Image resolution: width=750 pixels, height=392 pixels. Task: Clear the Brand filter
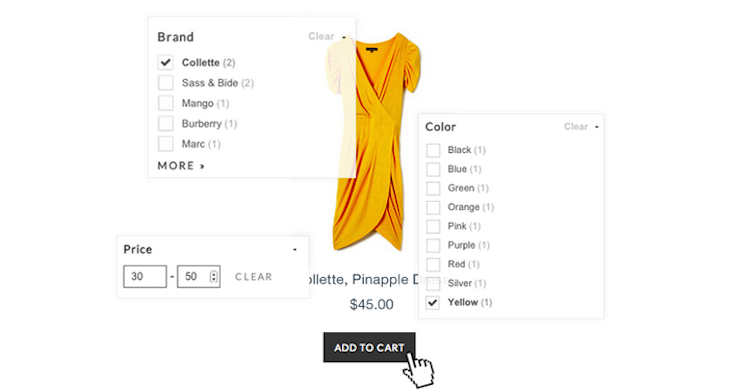(x=321, y=36)
